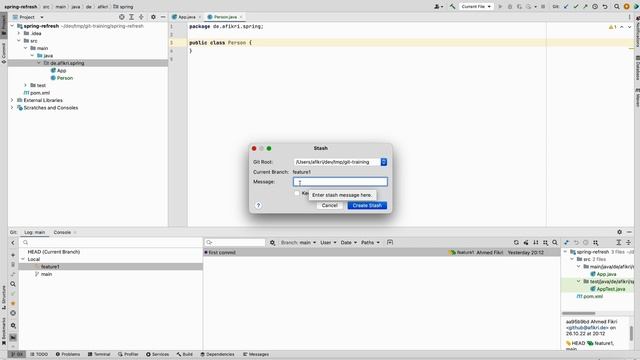Screen dimensions: 640x360
Task: Open Git Show History clock icon
Action: point(595,7)
